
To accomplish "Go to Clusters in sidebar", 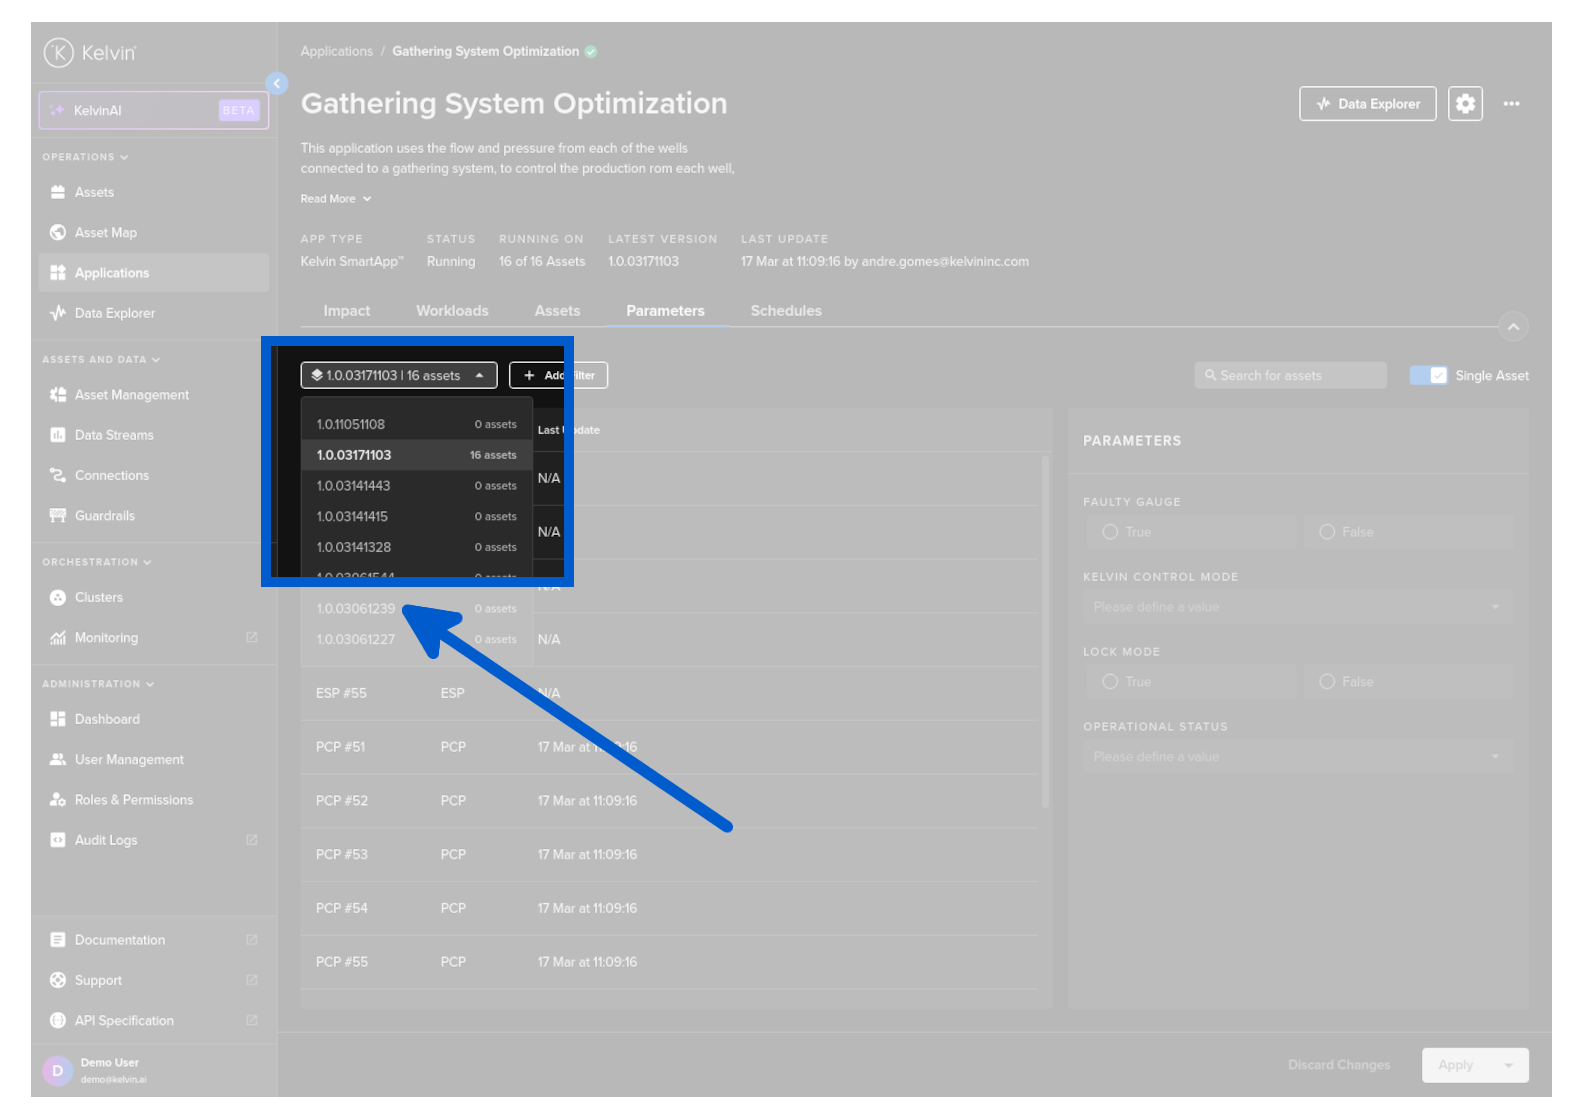I will pos(98,597).
